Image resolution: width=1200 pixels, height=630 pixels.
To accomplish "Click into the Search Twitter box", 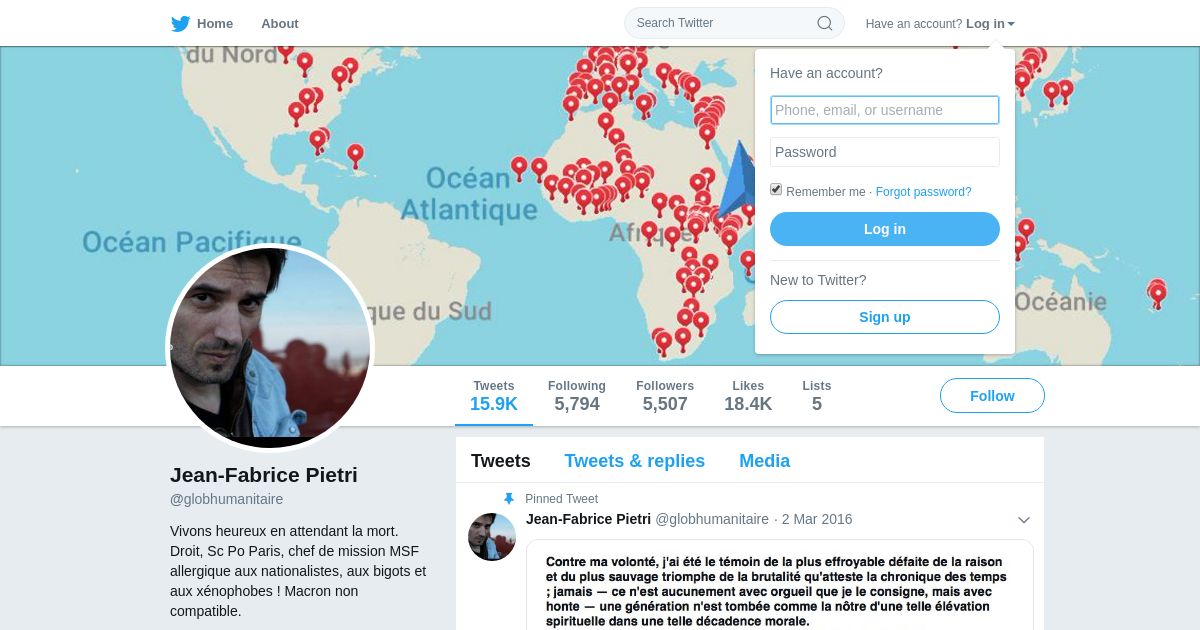I will point(725,23).
